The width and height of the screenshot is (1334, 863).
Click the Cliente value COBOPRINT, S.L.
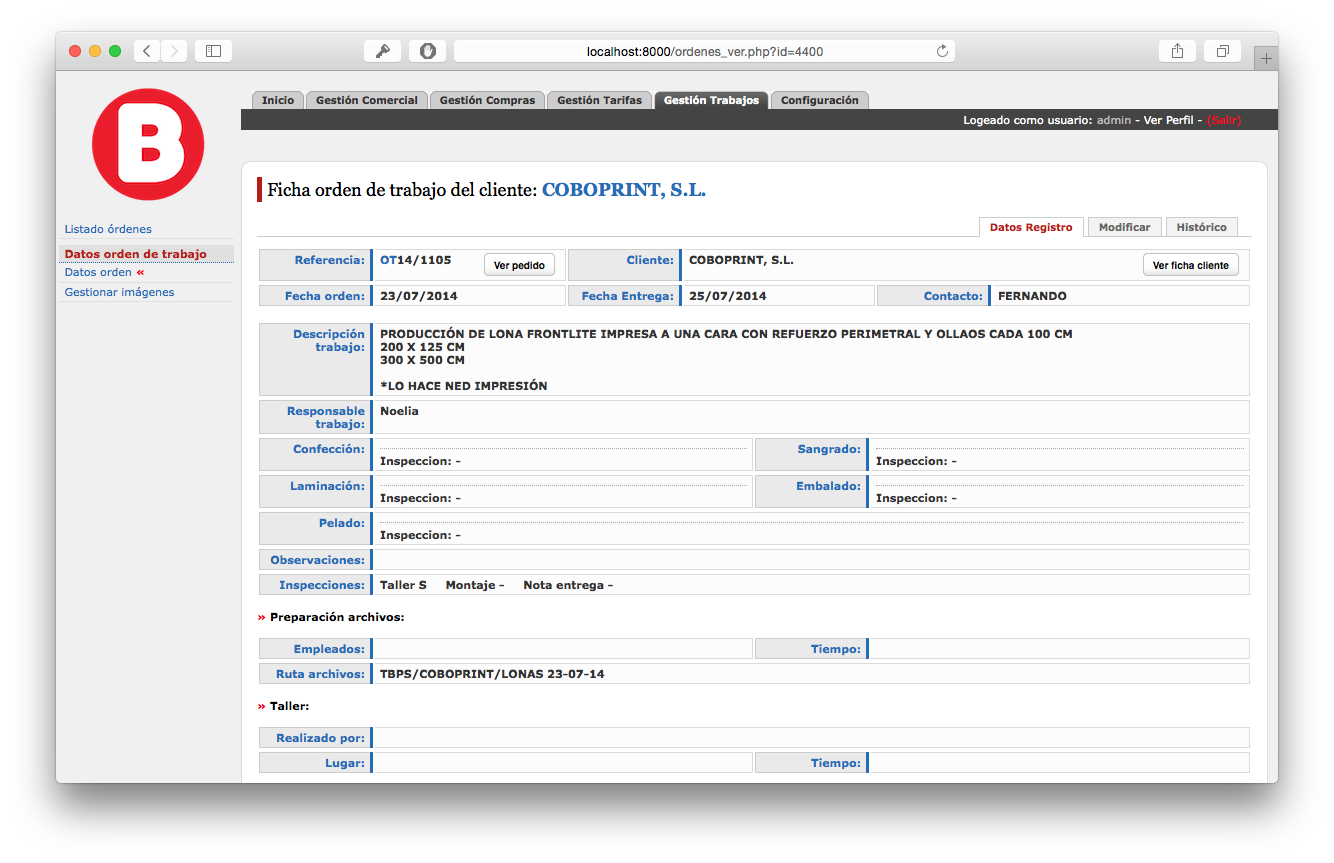[741, 260]
